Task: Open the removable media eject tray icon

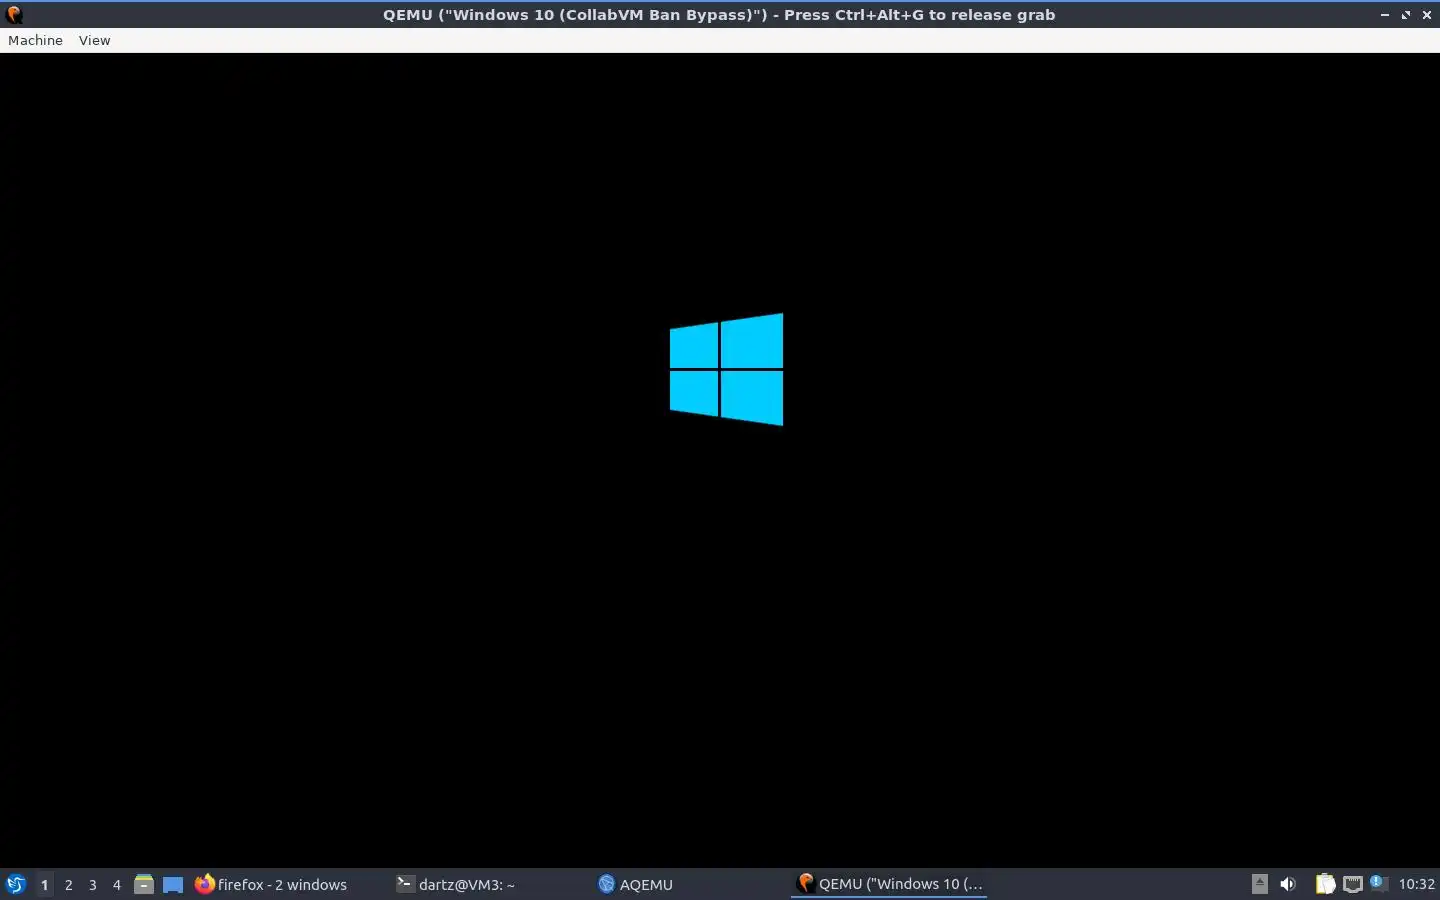Action: pos(1260,884)
